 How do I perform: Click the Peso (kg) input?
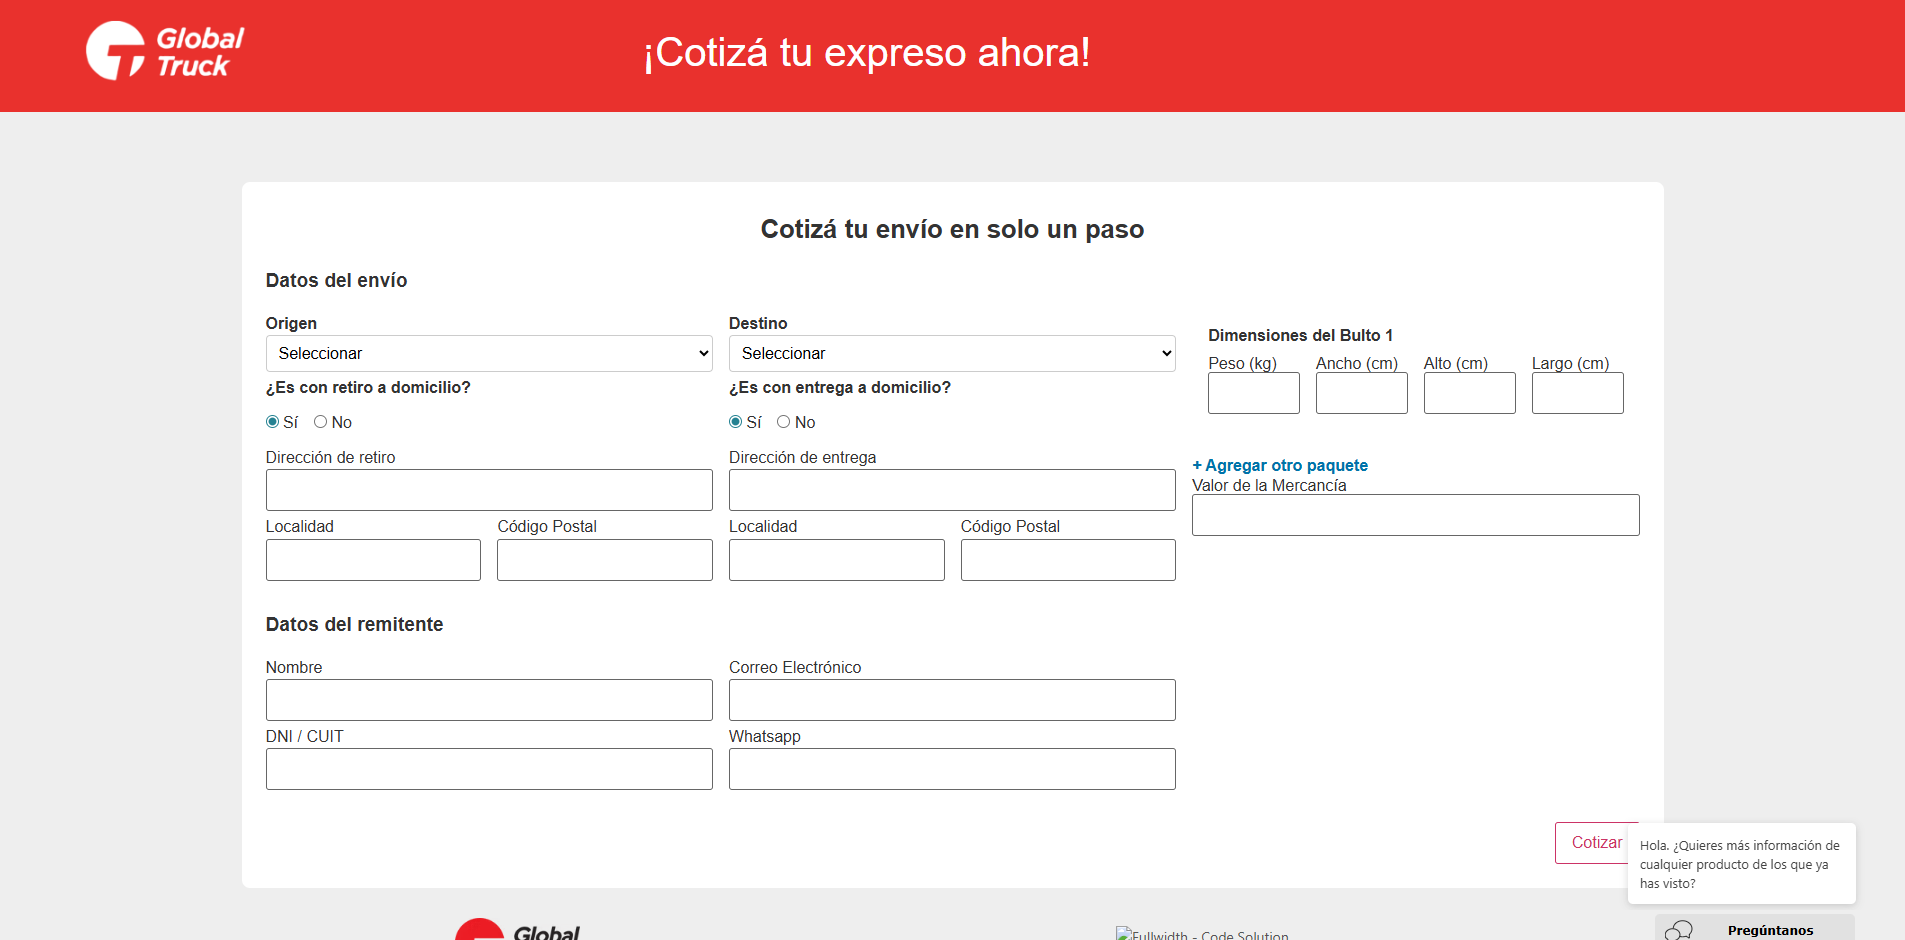pos(1254,393)
